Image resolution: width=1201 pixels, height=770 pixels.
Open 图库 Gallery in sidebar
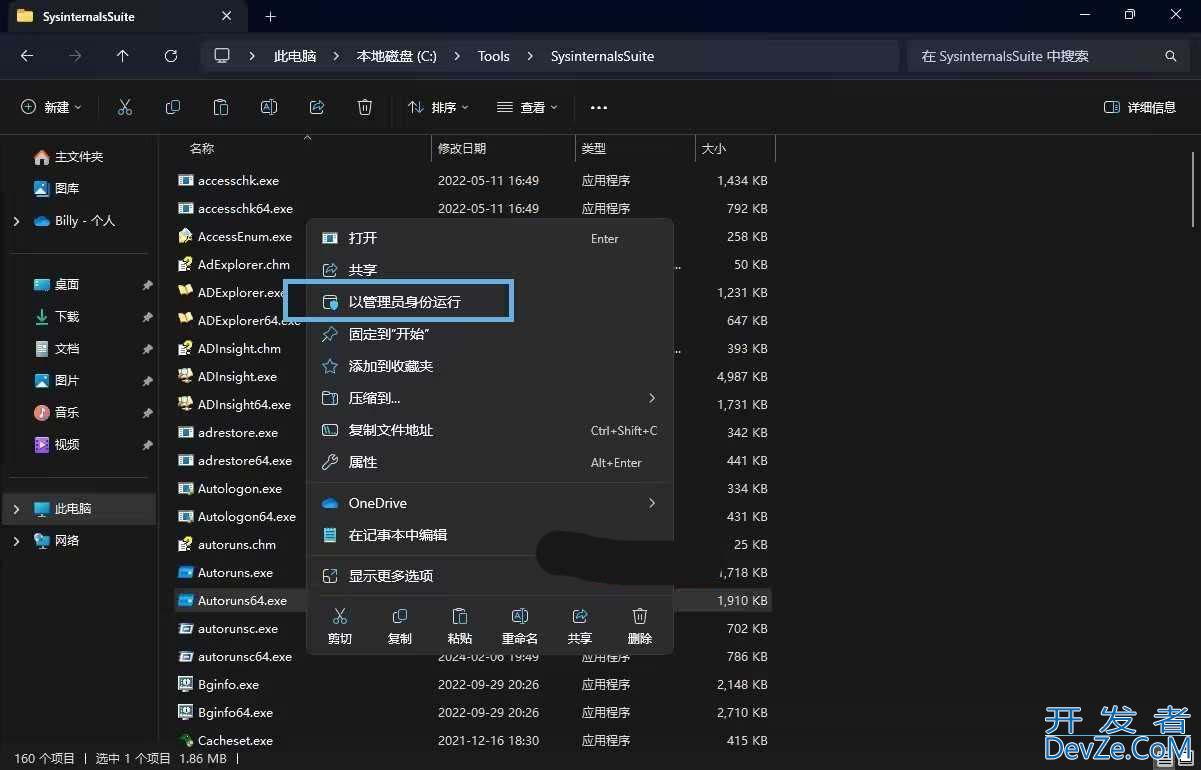[57, 188]
